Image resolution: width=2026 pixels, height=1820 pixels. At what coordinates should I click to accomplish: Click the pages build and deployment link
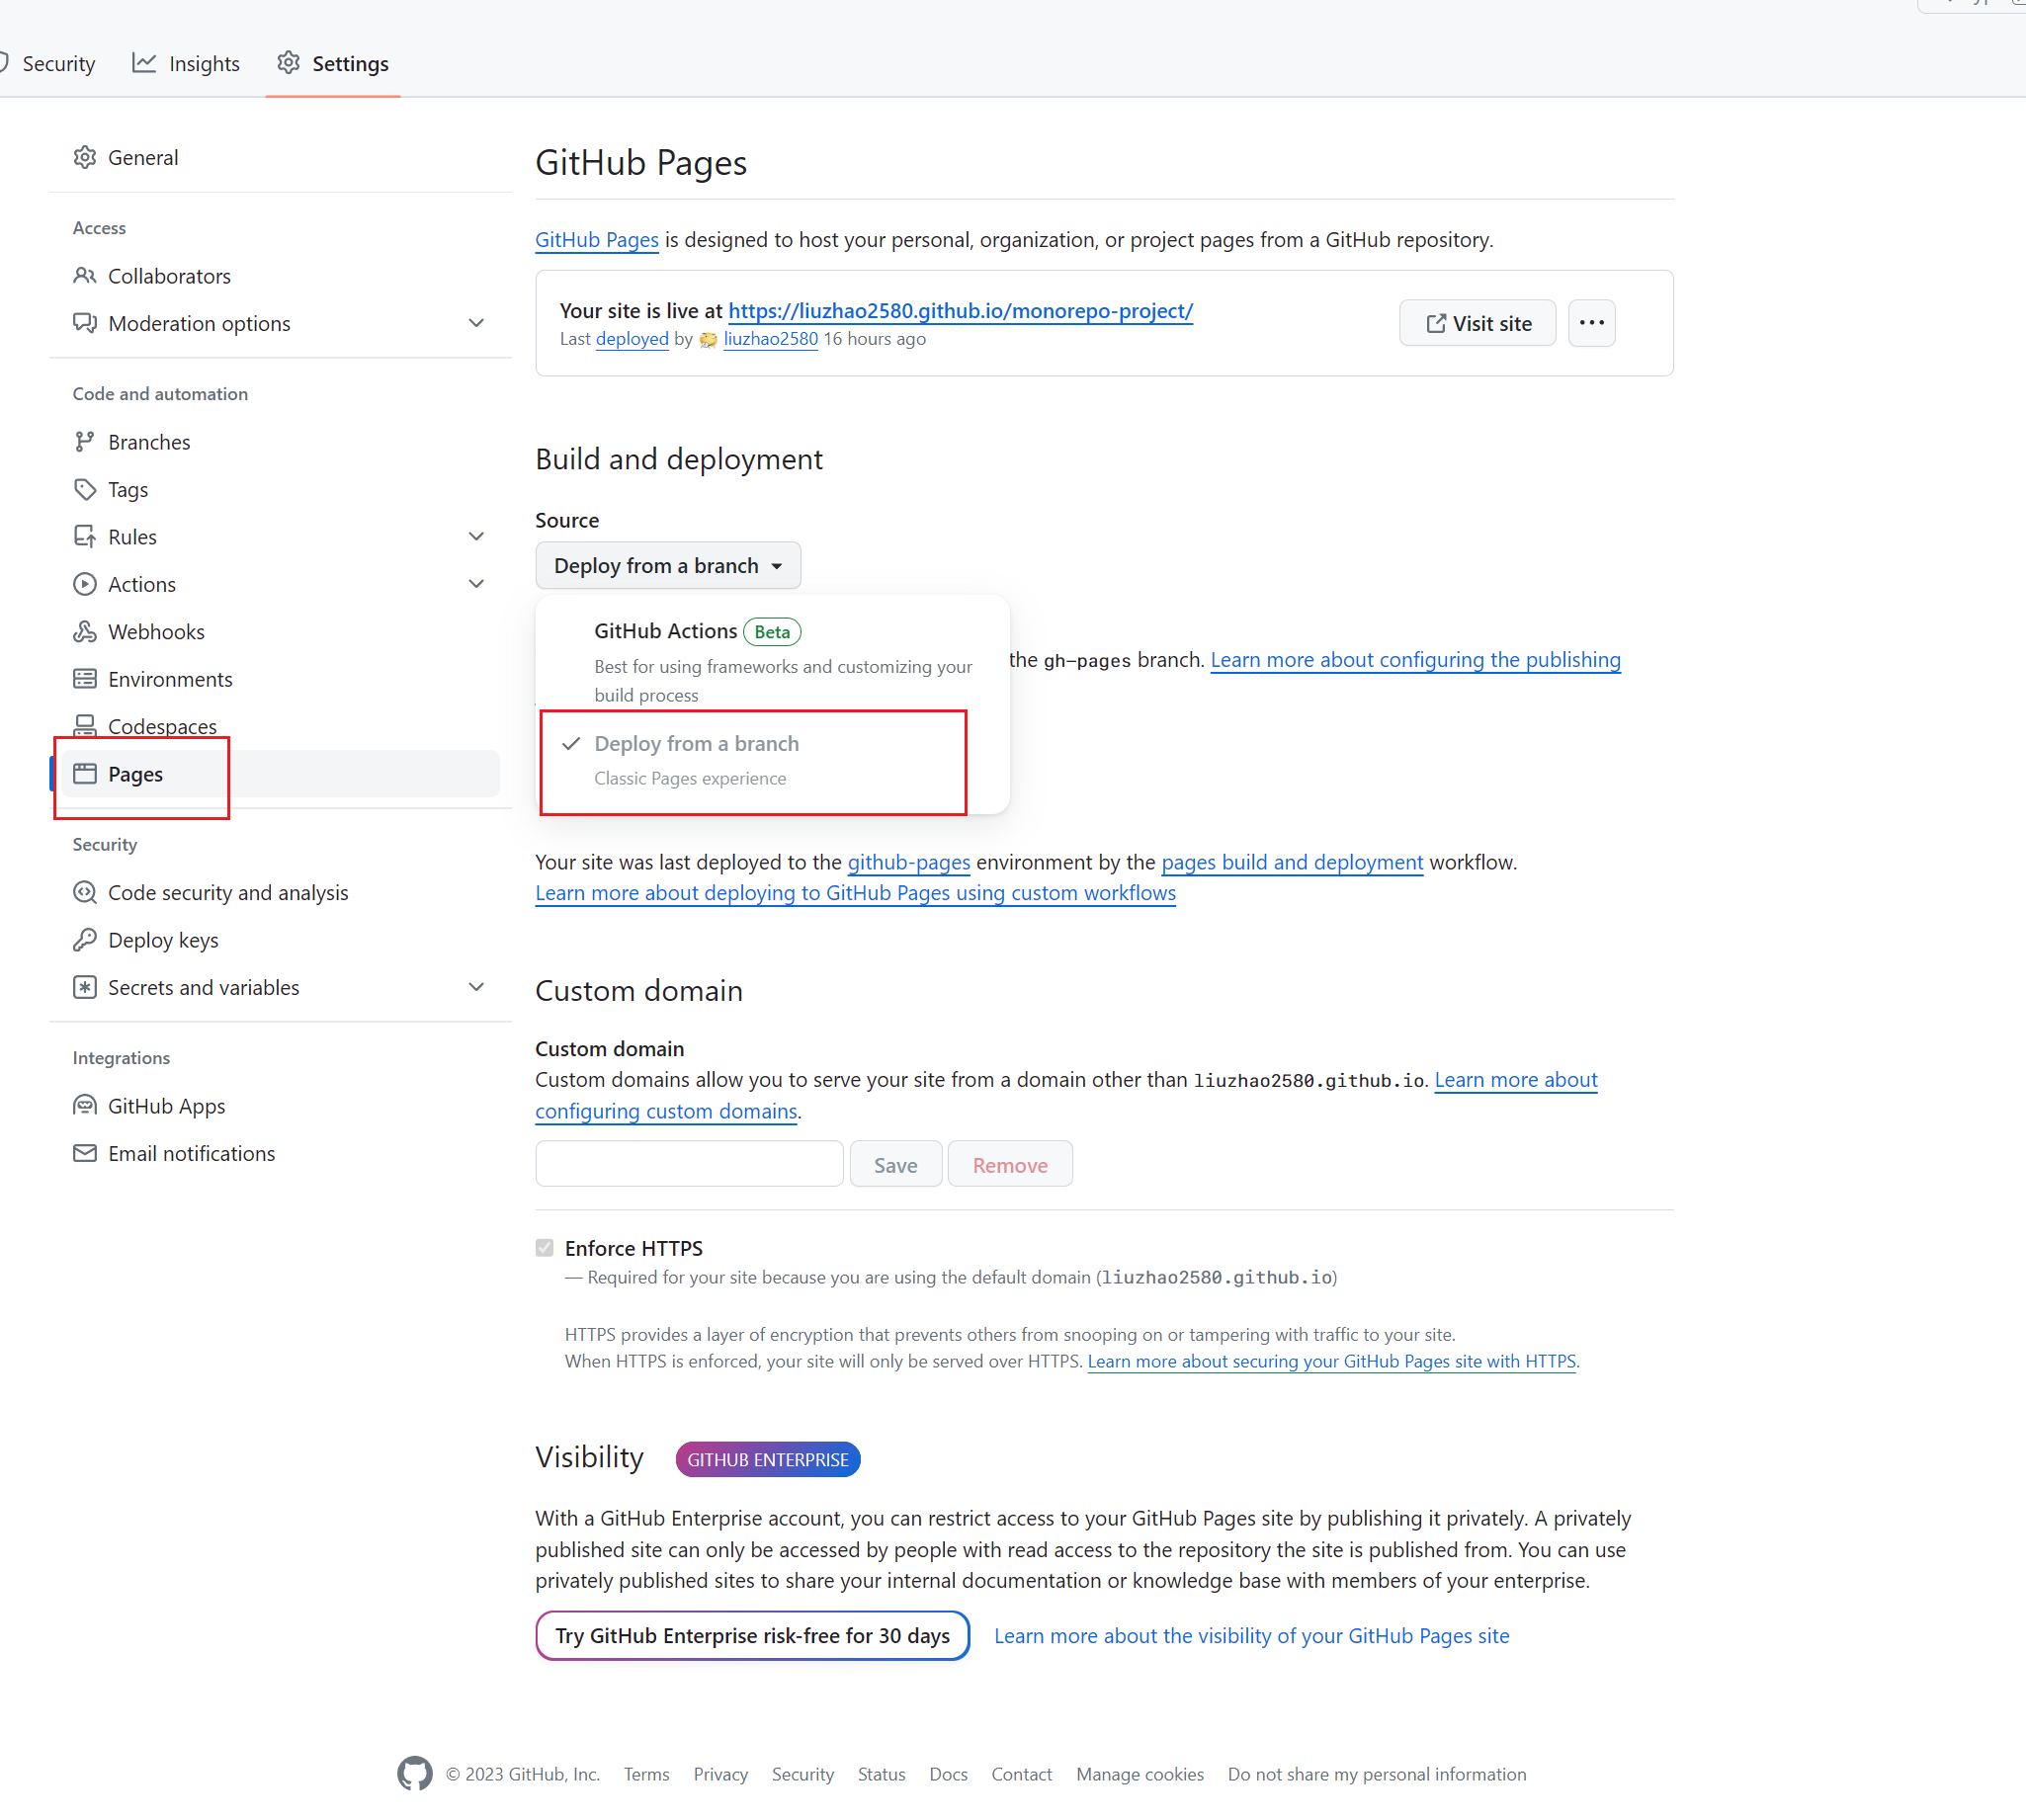click(1292, 862)
